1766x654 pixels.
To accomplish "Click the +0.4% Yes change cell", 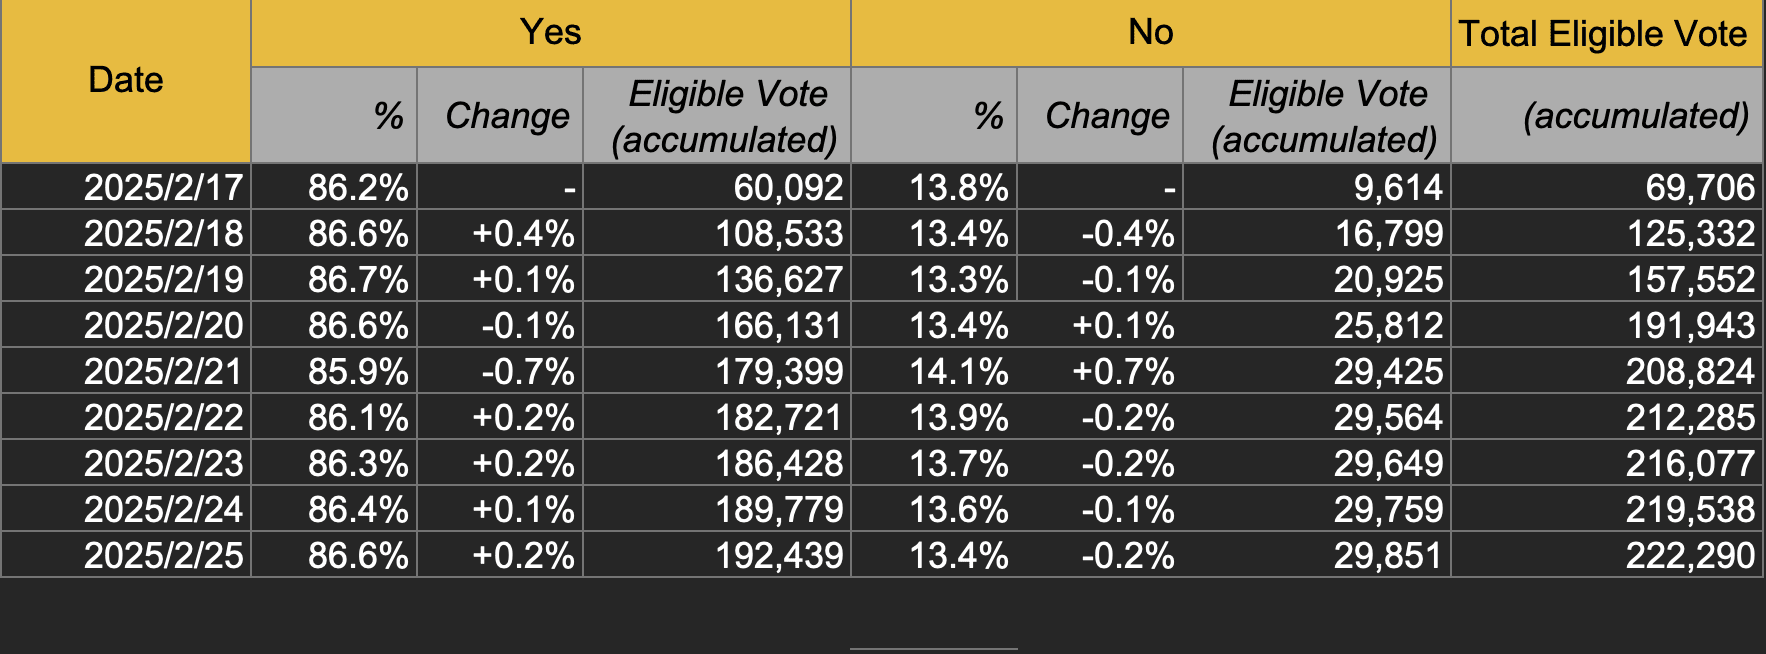I will [x=500, y=233].
